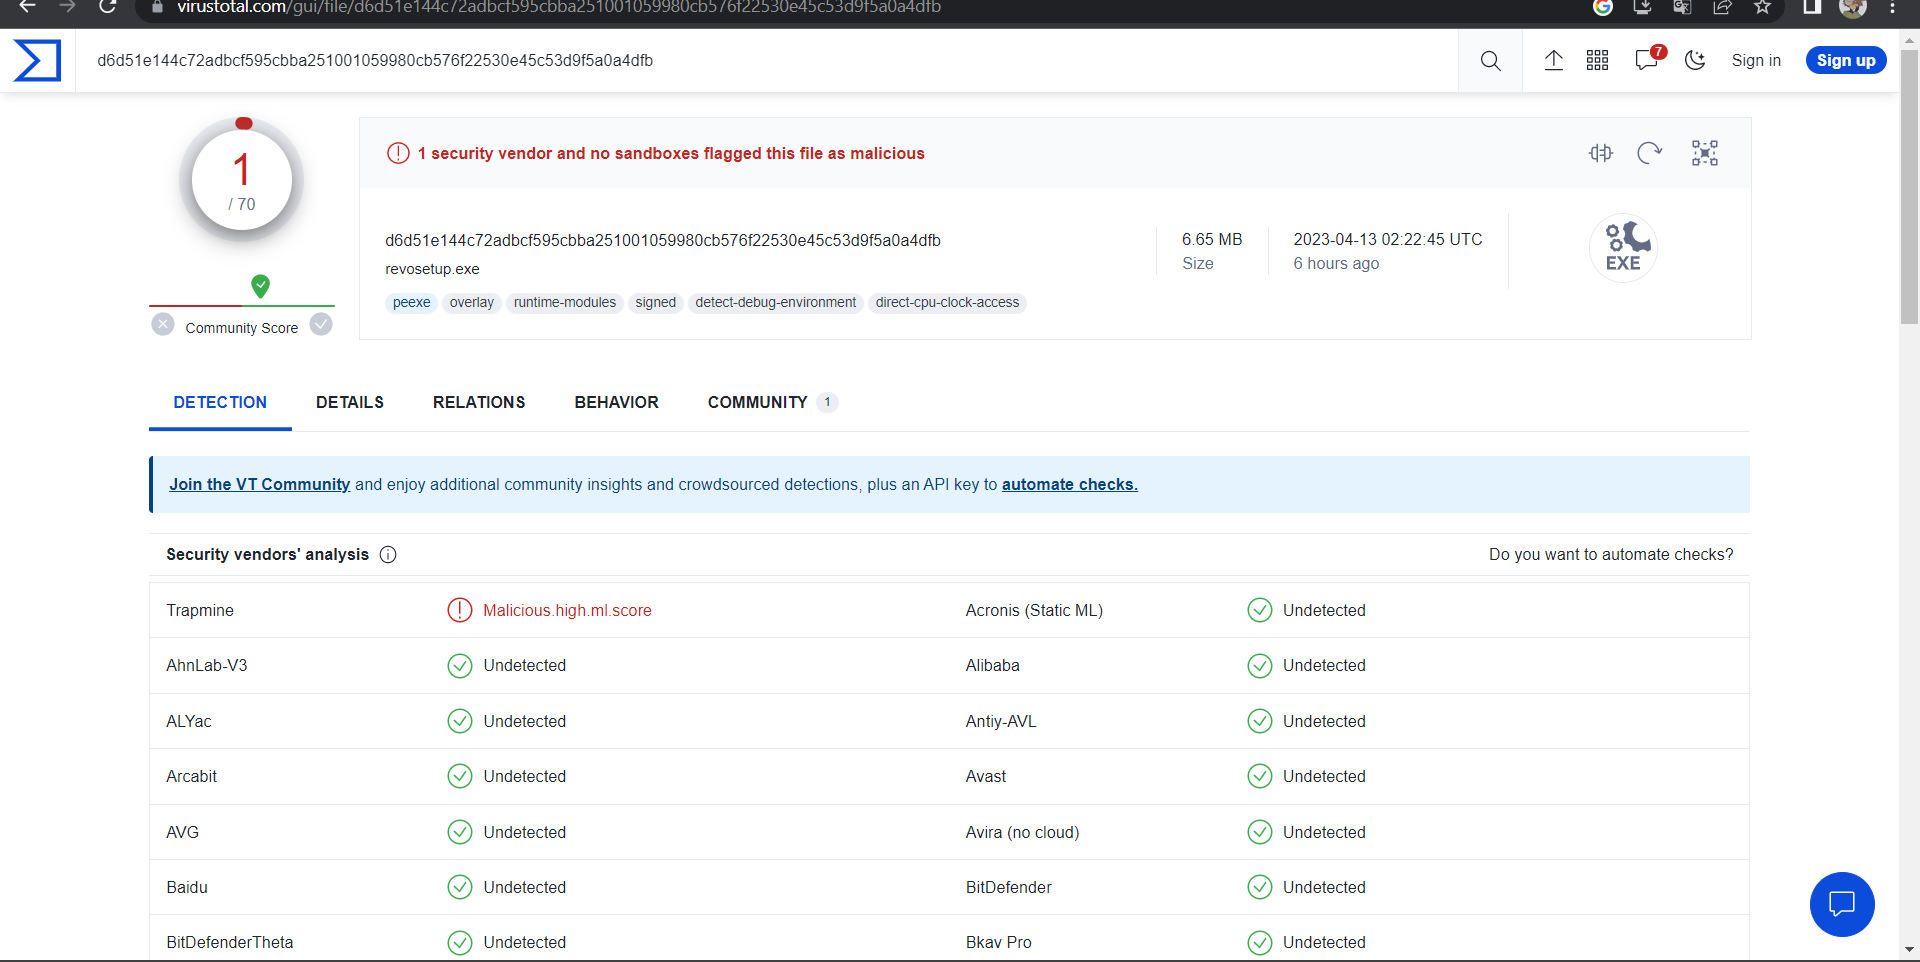This screenshot has height=962, width=1920.
Task: Open the RELATIONS tab
Action: (x=479, y=402)
